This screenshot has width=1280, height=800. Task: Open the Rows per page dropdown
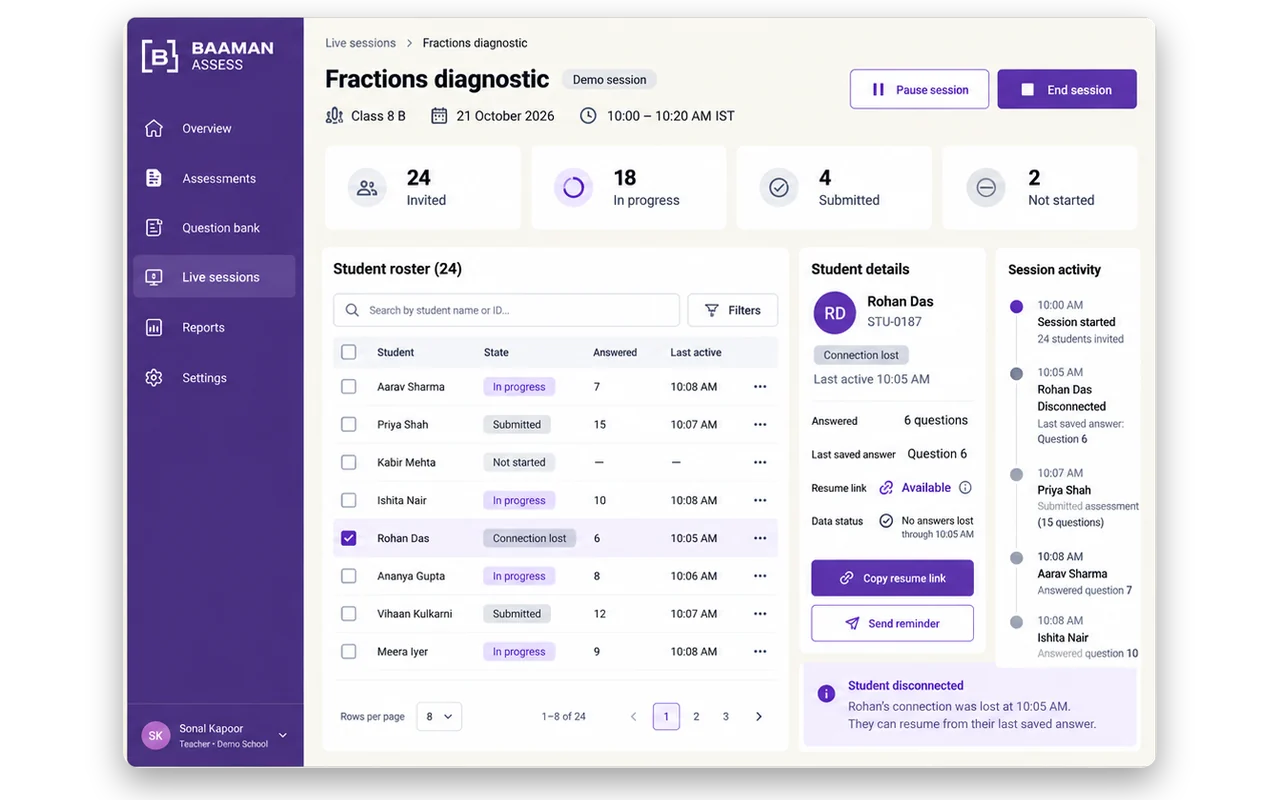[x=439, y=716]
